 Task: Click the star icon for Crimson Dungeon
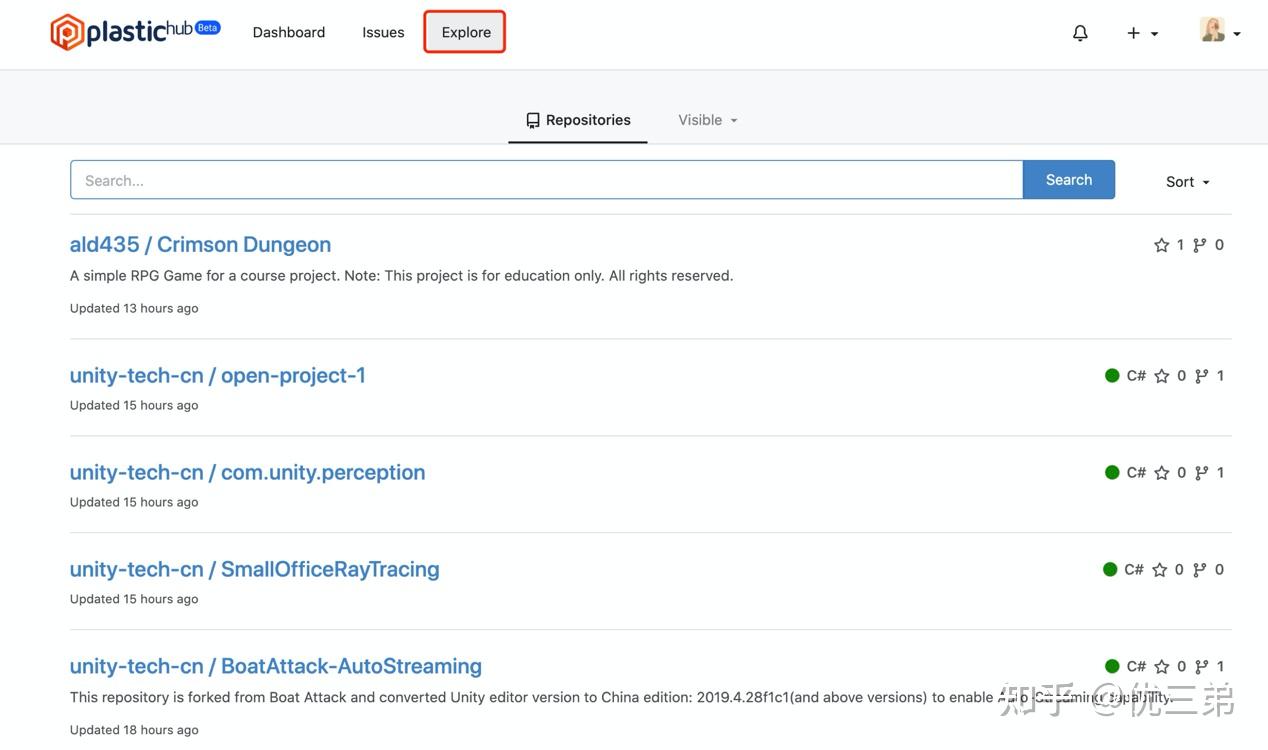point(1161,245)
